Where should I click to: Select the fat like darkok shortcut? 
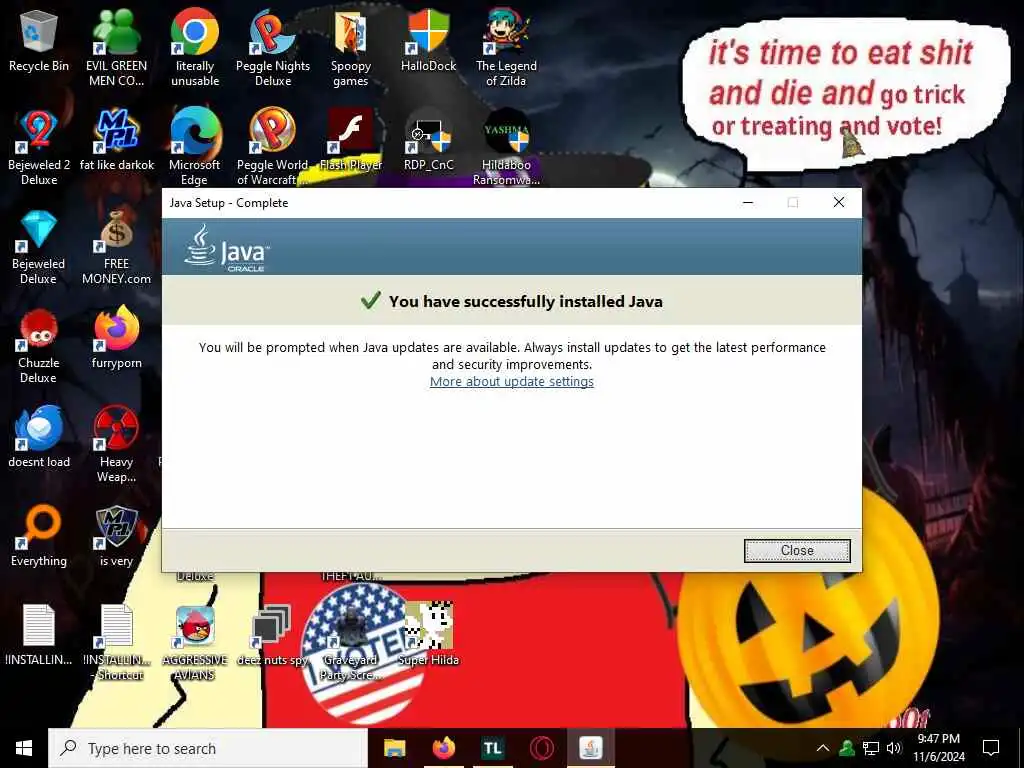point(116,140)
